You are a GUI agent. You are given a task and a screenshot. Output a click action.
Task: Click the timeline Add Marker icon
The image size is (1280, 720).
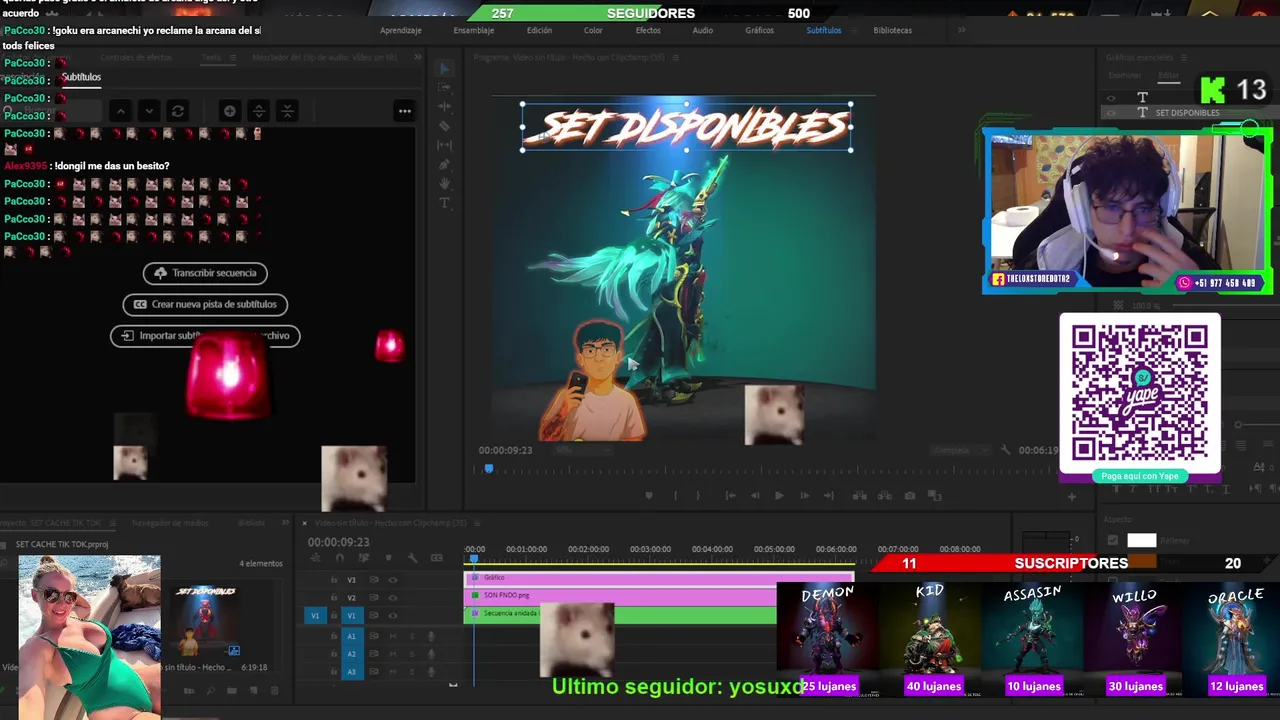tap(388, 558)
